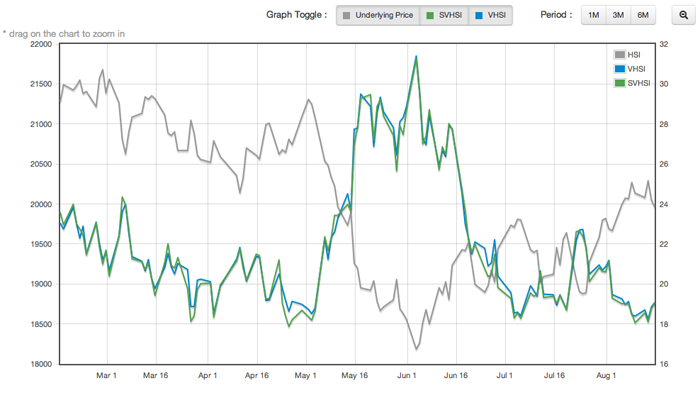Click the gray swatch in Underlying Price toggle

click(346, 15)
